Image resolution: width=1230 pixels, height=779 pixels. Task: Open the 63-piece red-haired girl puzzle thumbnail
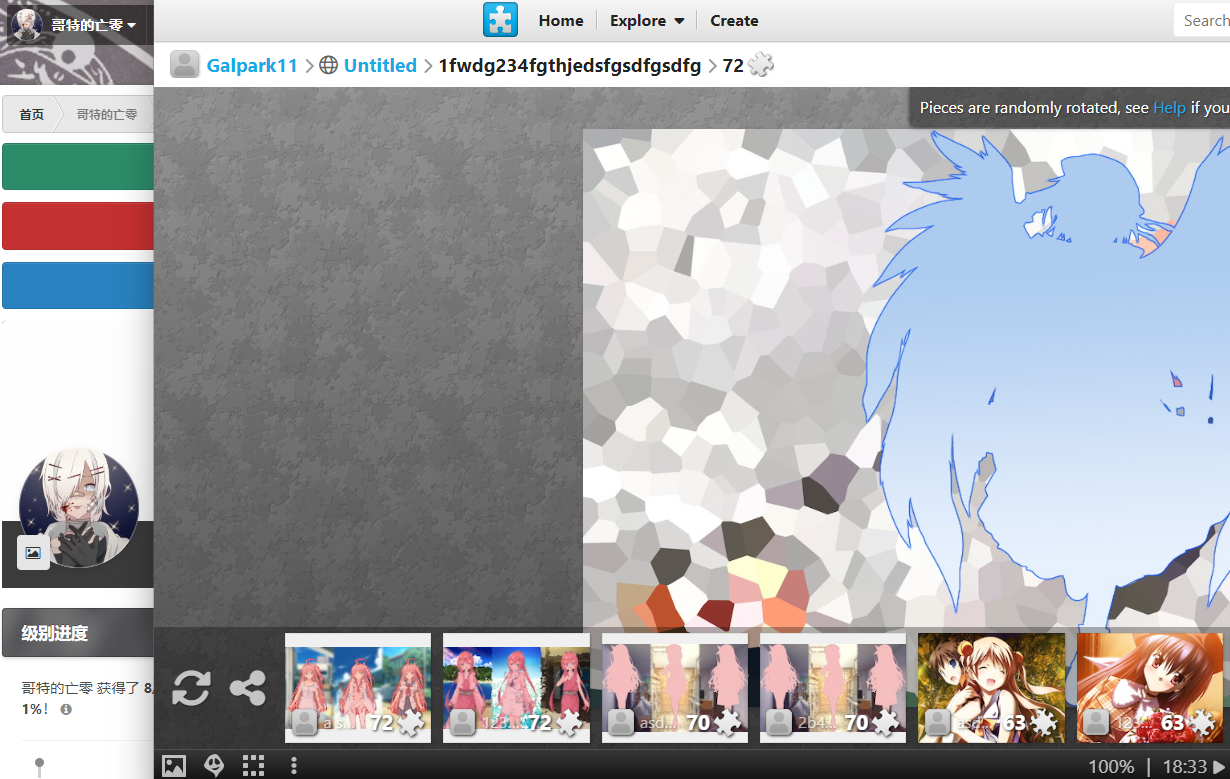point(1150,688)
